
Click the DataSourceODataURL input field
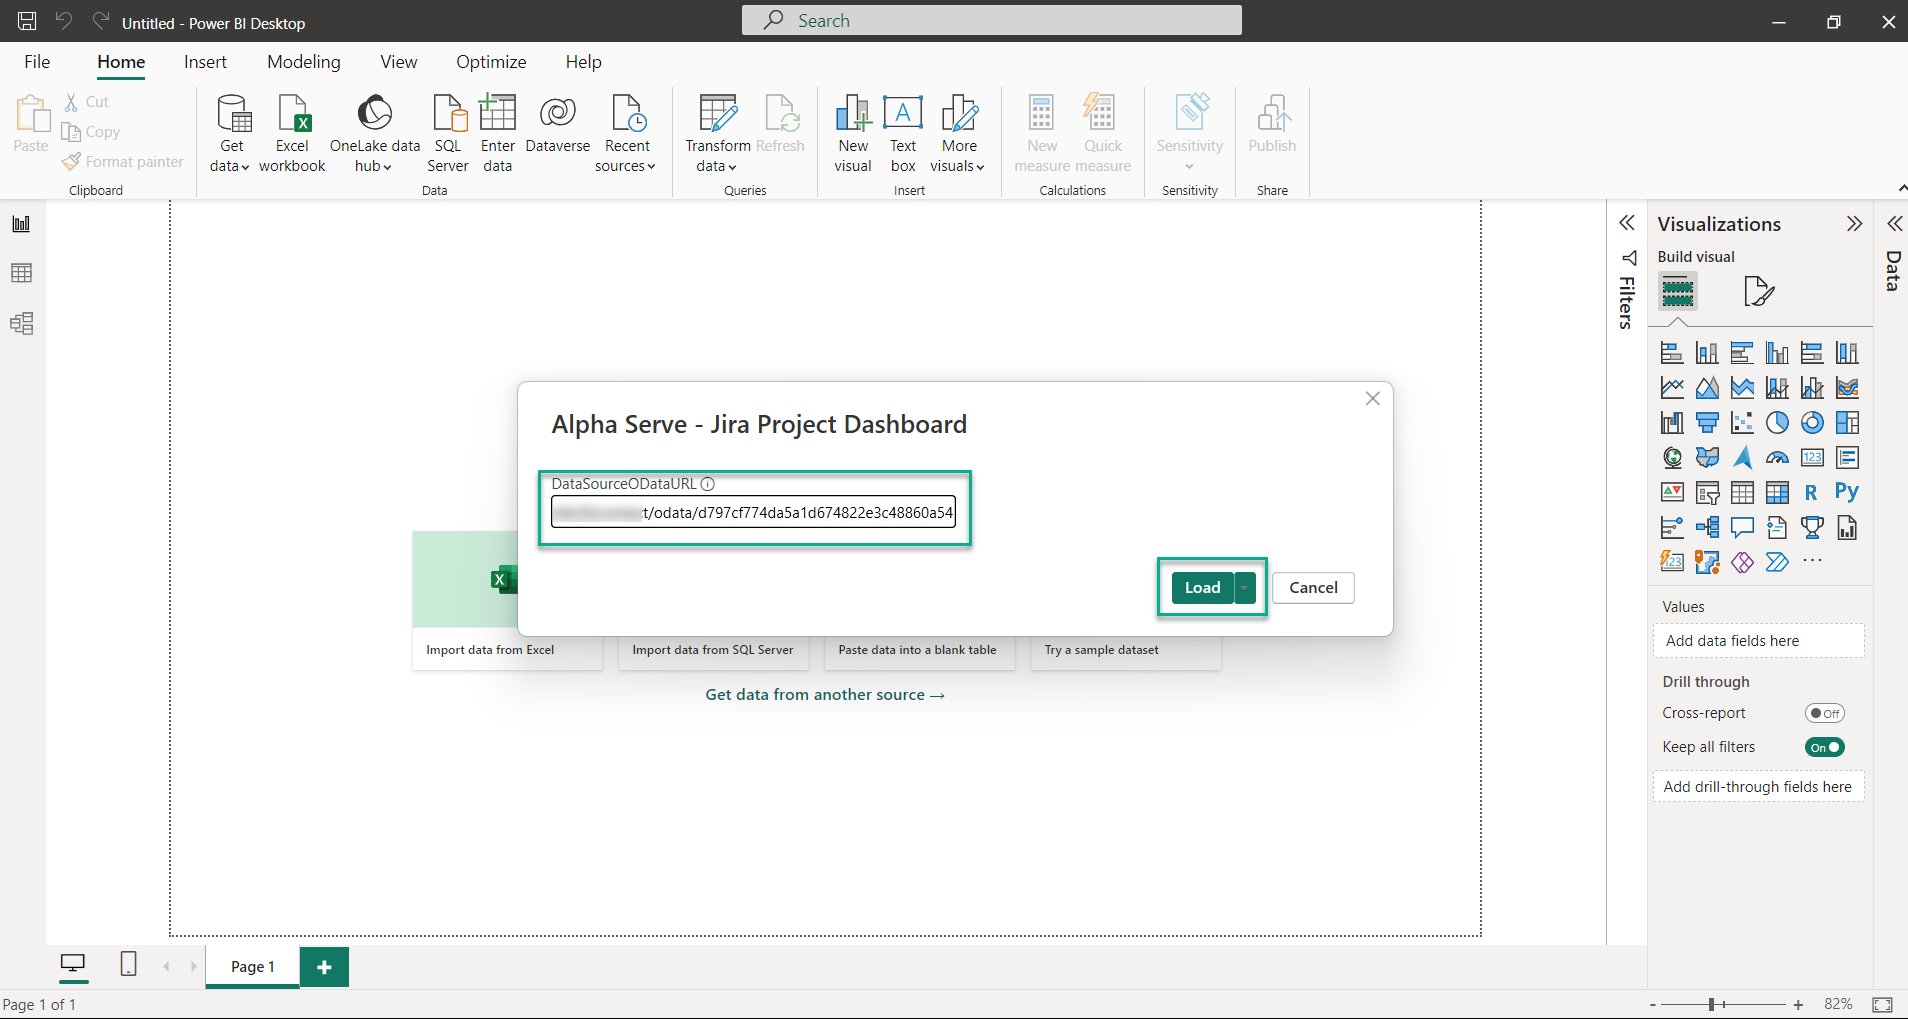coord(753,513)
